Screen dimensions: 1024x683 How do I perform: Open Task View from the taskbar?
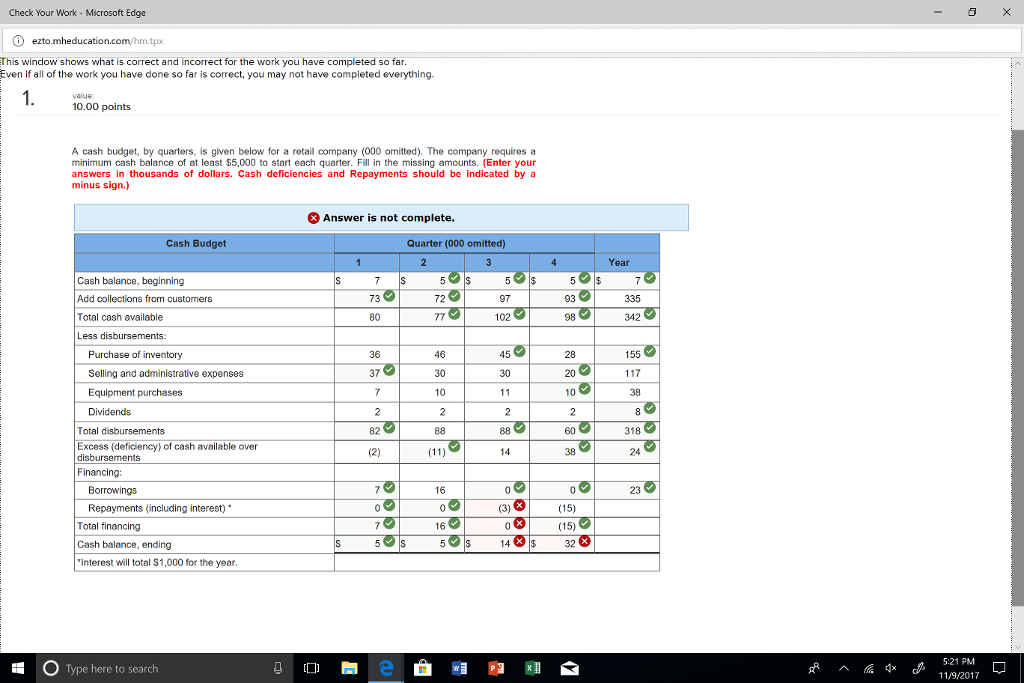pos(311,668)
